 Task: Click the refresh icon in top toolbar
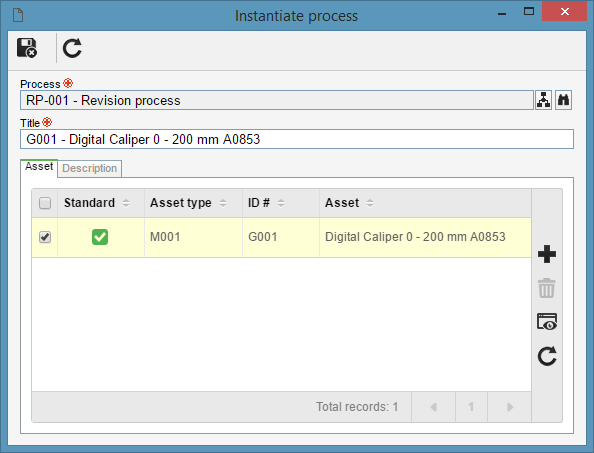click(x=72, y=48)
